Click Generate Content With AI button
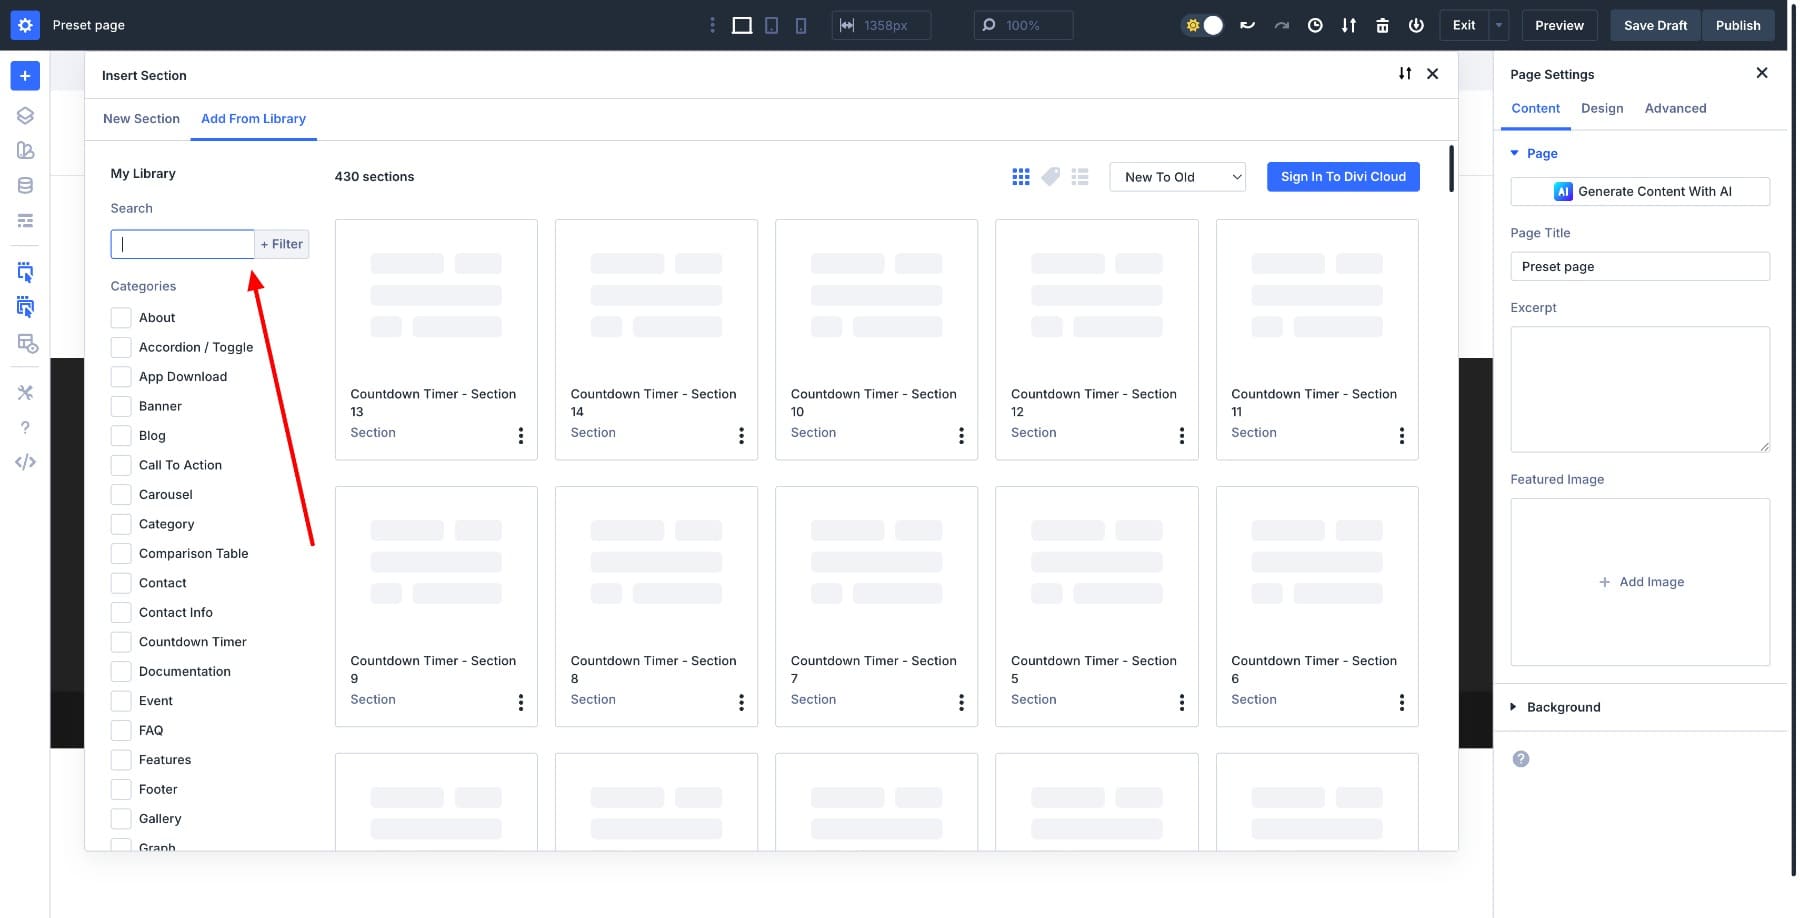Viewport: 1800px width, 918px height. click(x=1640, y=192)
